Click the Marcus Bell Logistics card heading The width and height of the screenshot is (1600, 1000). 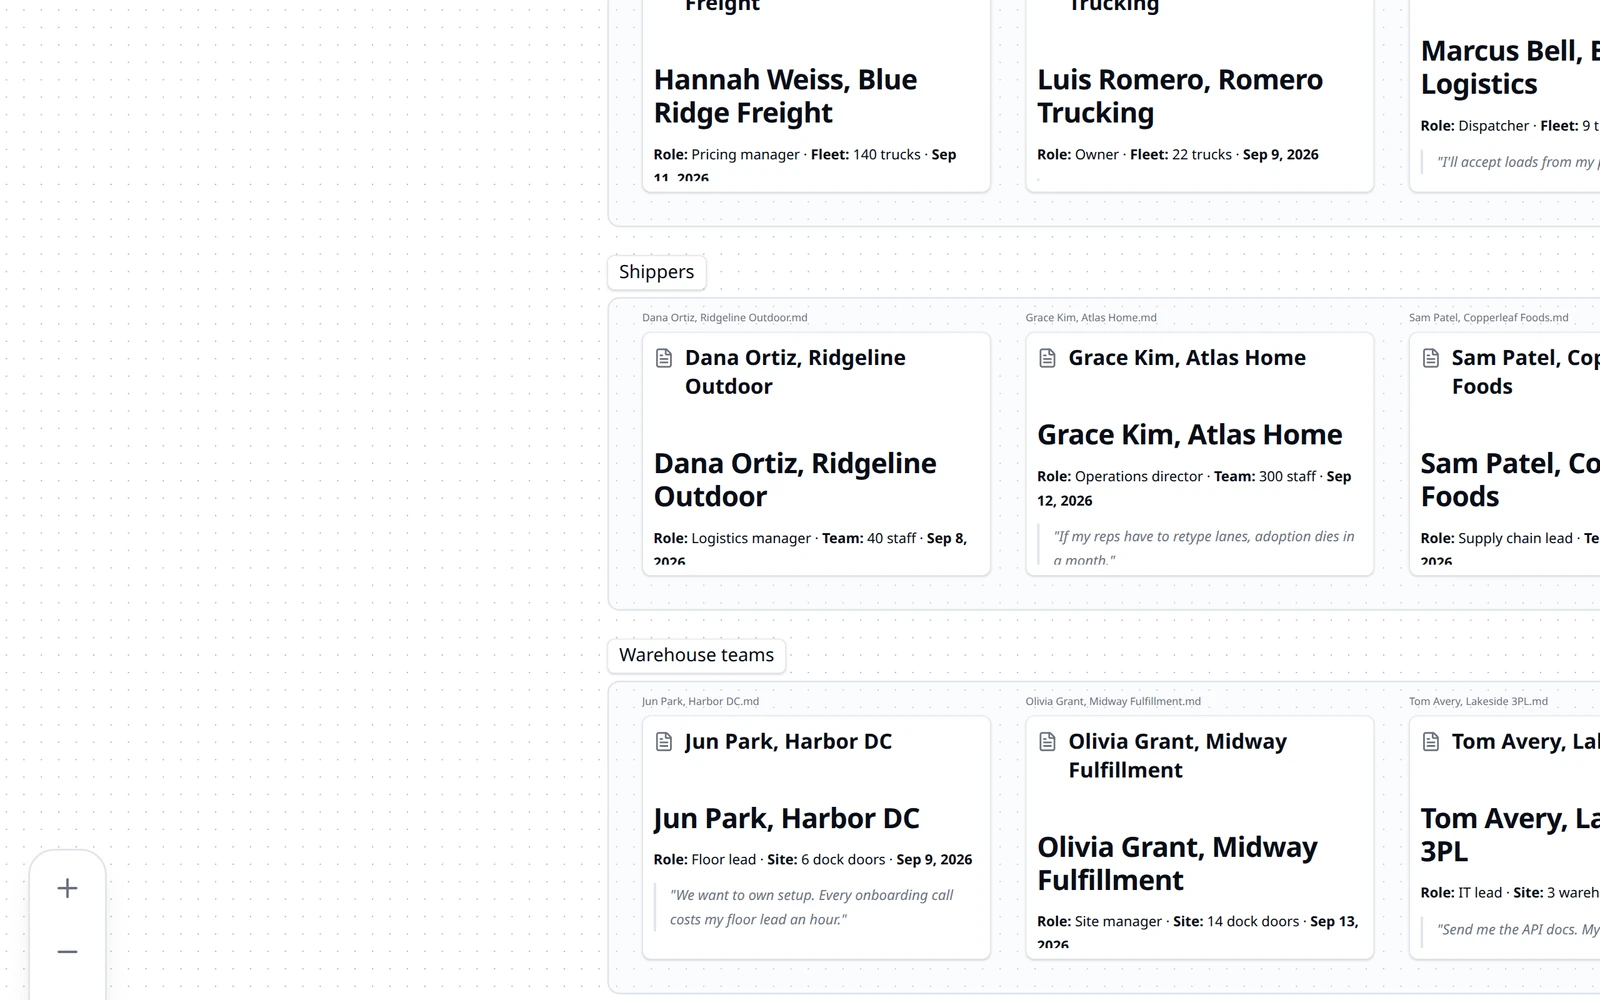coord(1510,67)
